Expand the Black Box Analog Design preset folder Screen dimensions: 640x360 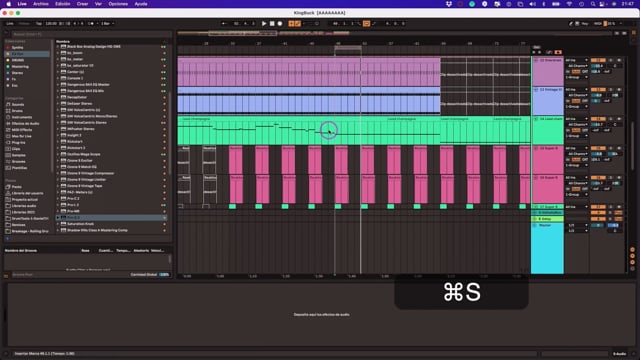[58, 47]
